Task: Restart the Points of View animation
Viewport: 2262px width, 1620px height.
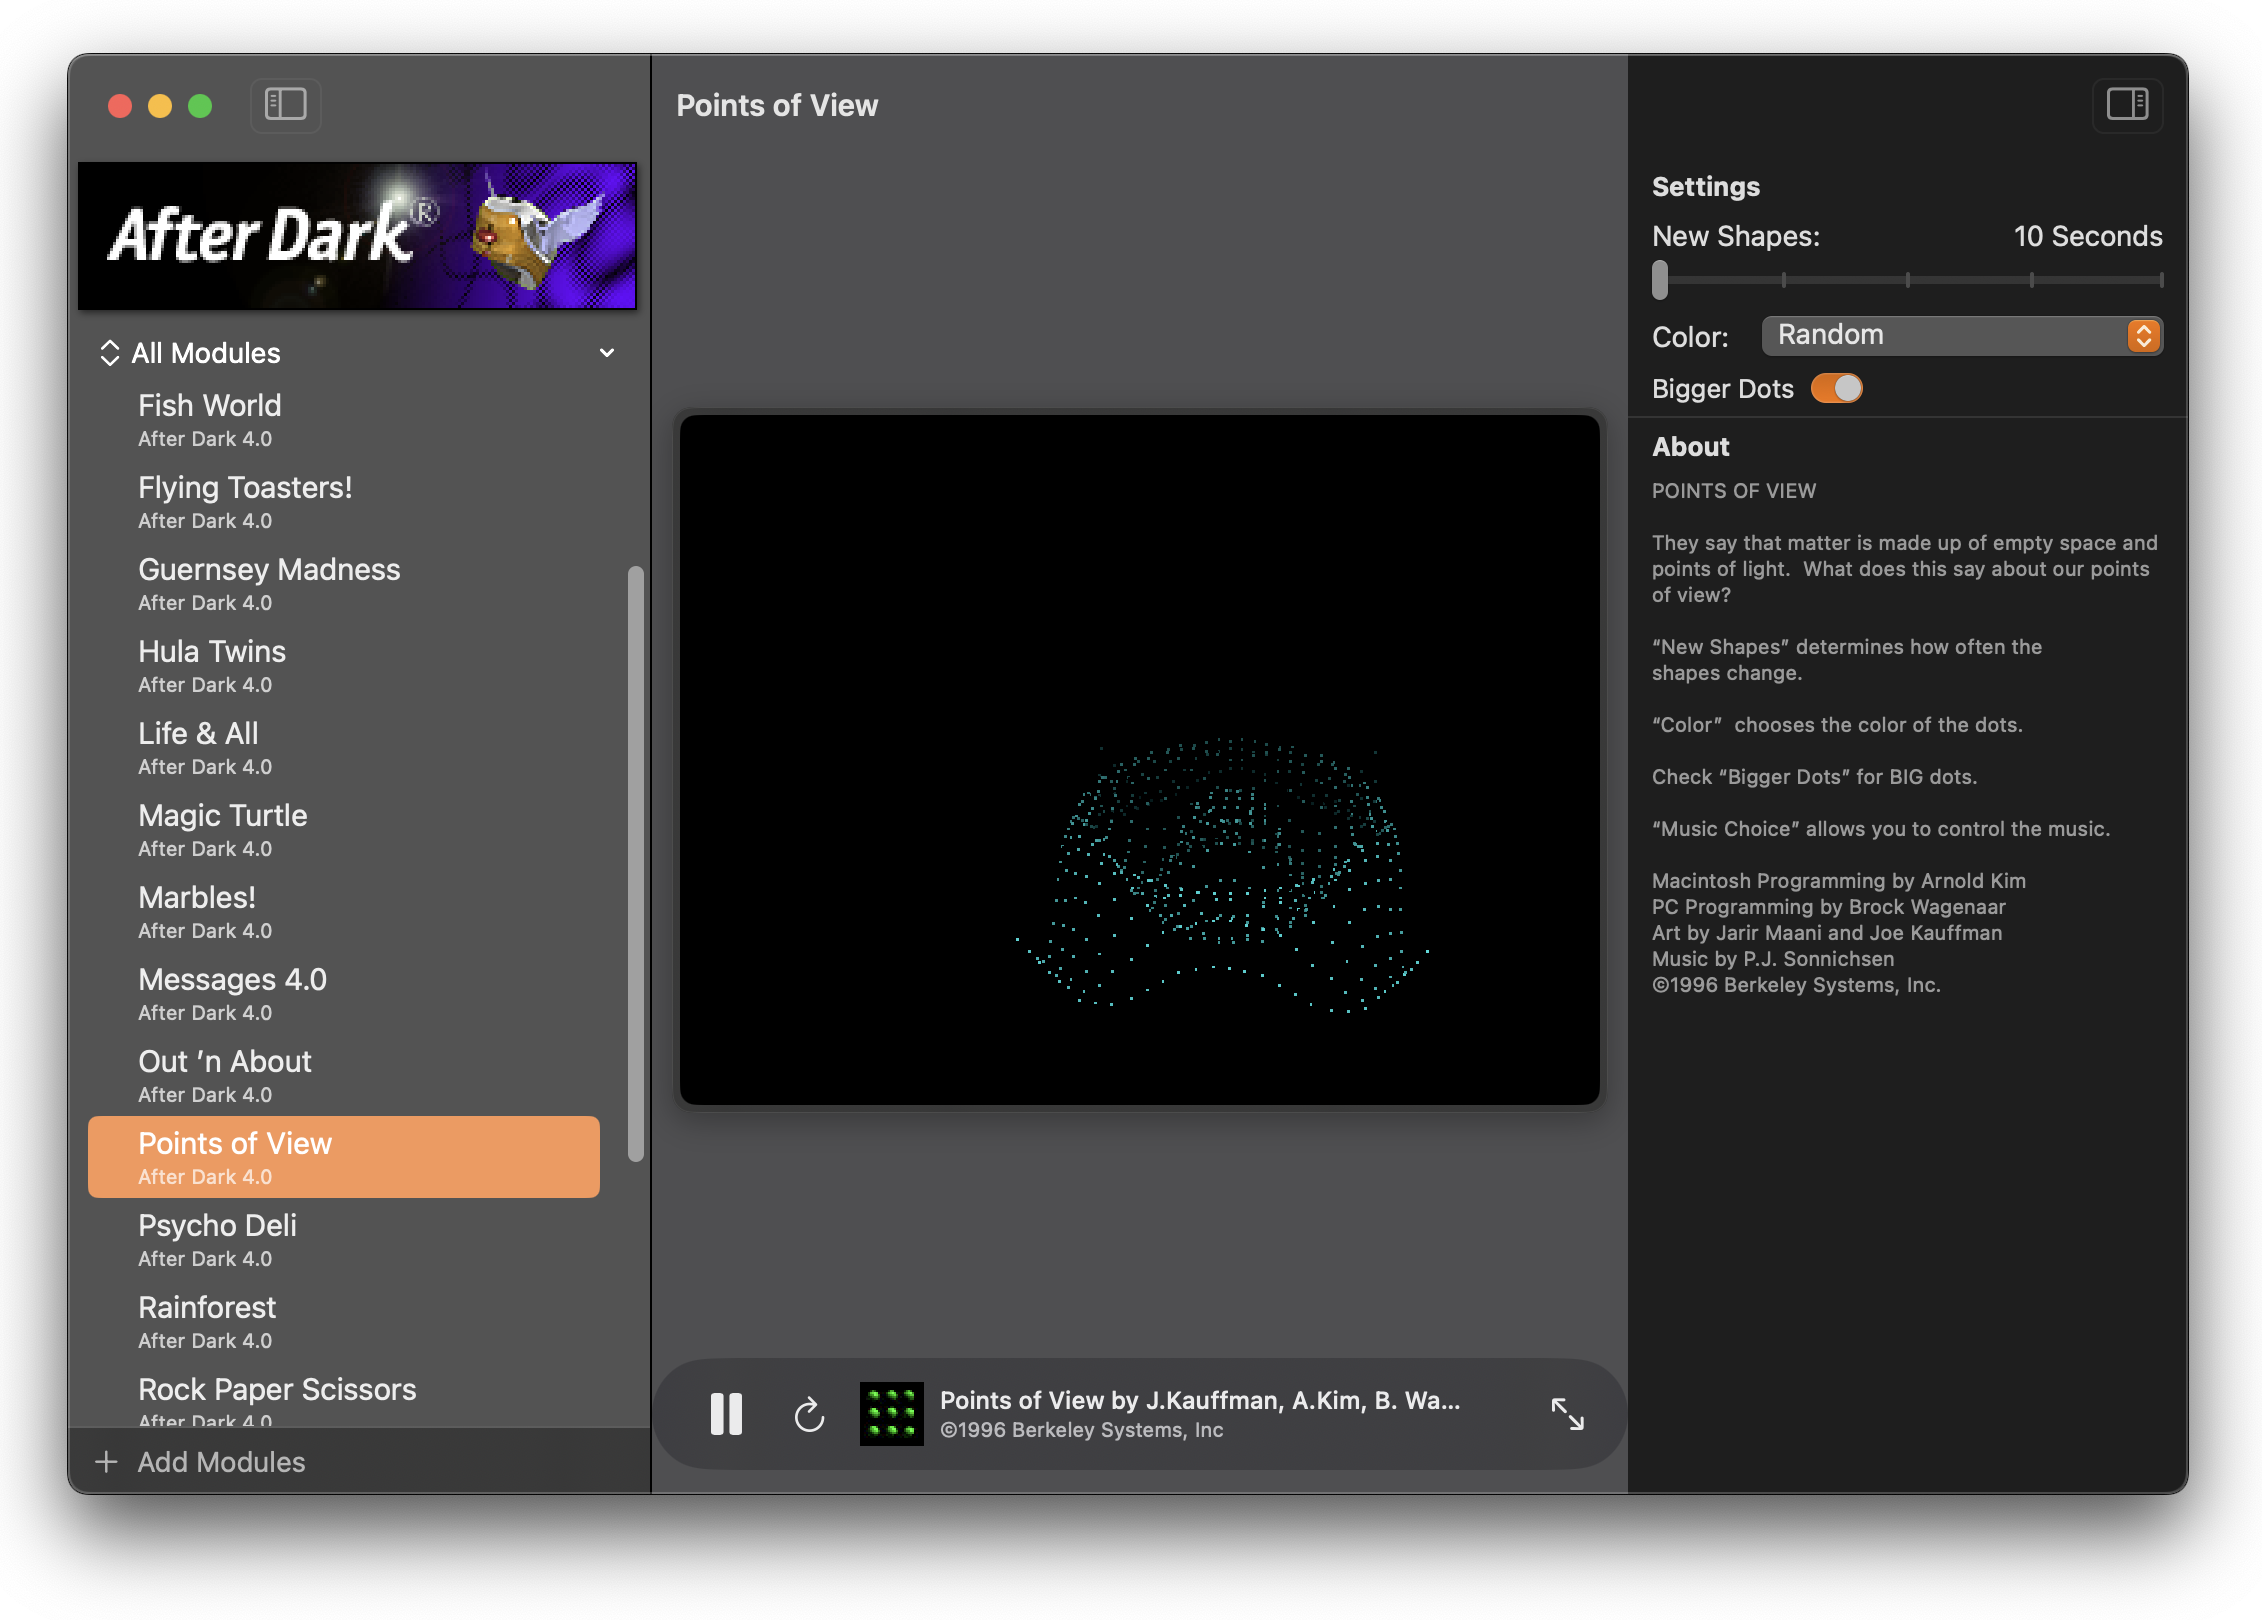Action: 809,1414
